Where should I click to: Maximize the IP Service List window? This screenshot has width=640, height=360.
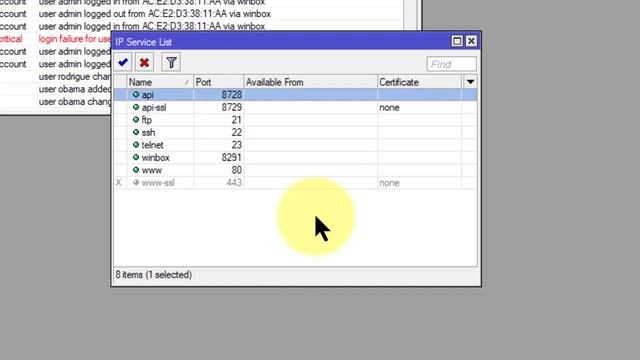point(457,41)
